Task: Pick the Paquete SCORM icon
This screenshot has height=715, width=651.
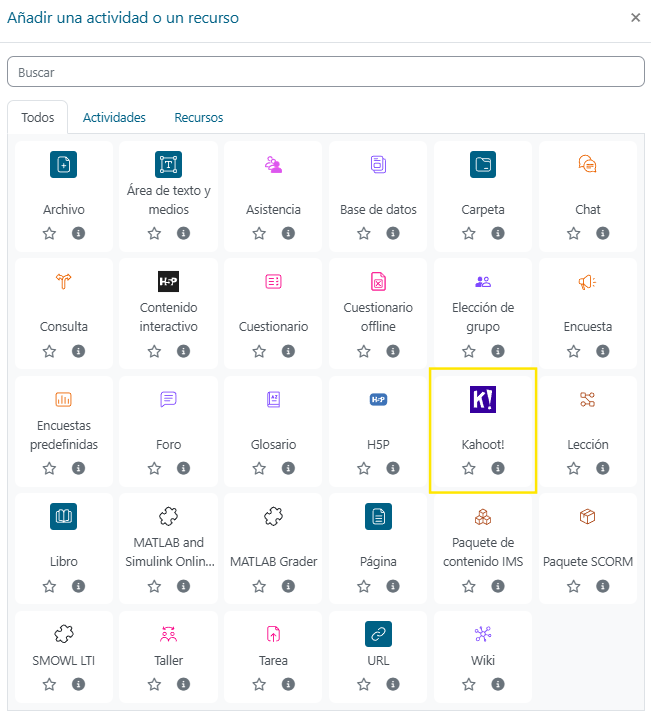Action: click(x=588, y=517)
